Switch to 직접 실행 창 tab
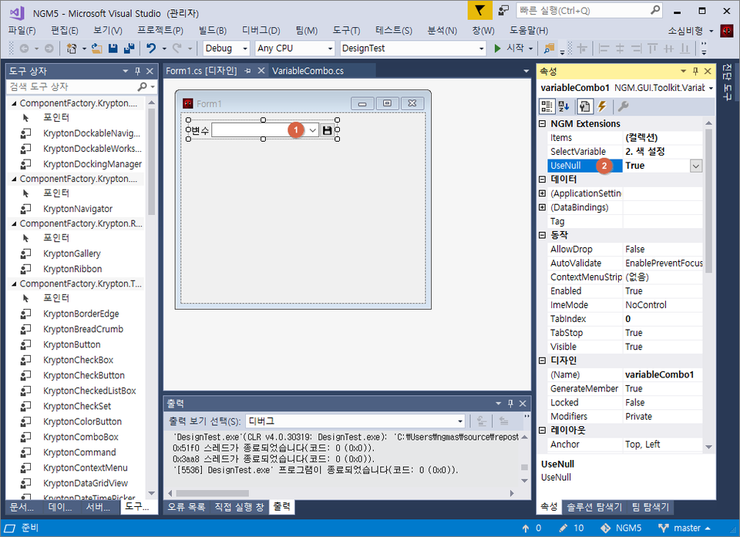Viewport: 740px width, 537px height. [239, 507]
